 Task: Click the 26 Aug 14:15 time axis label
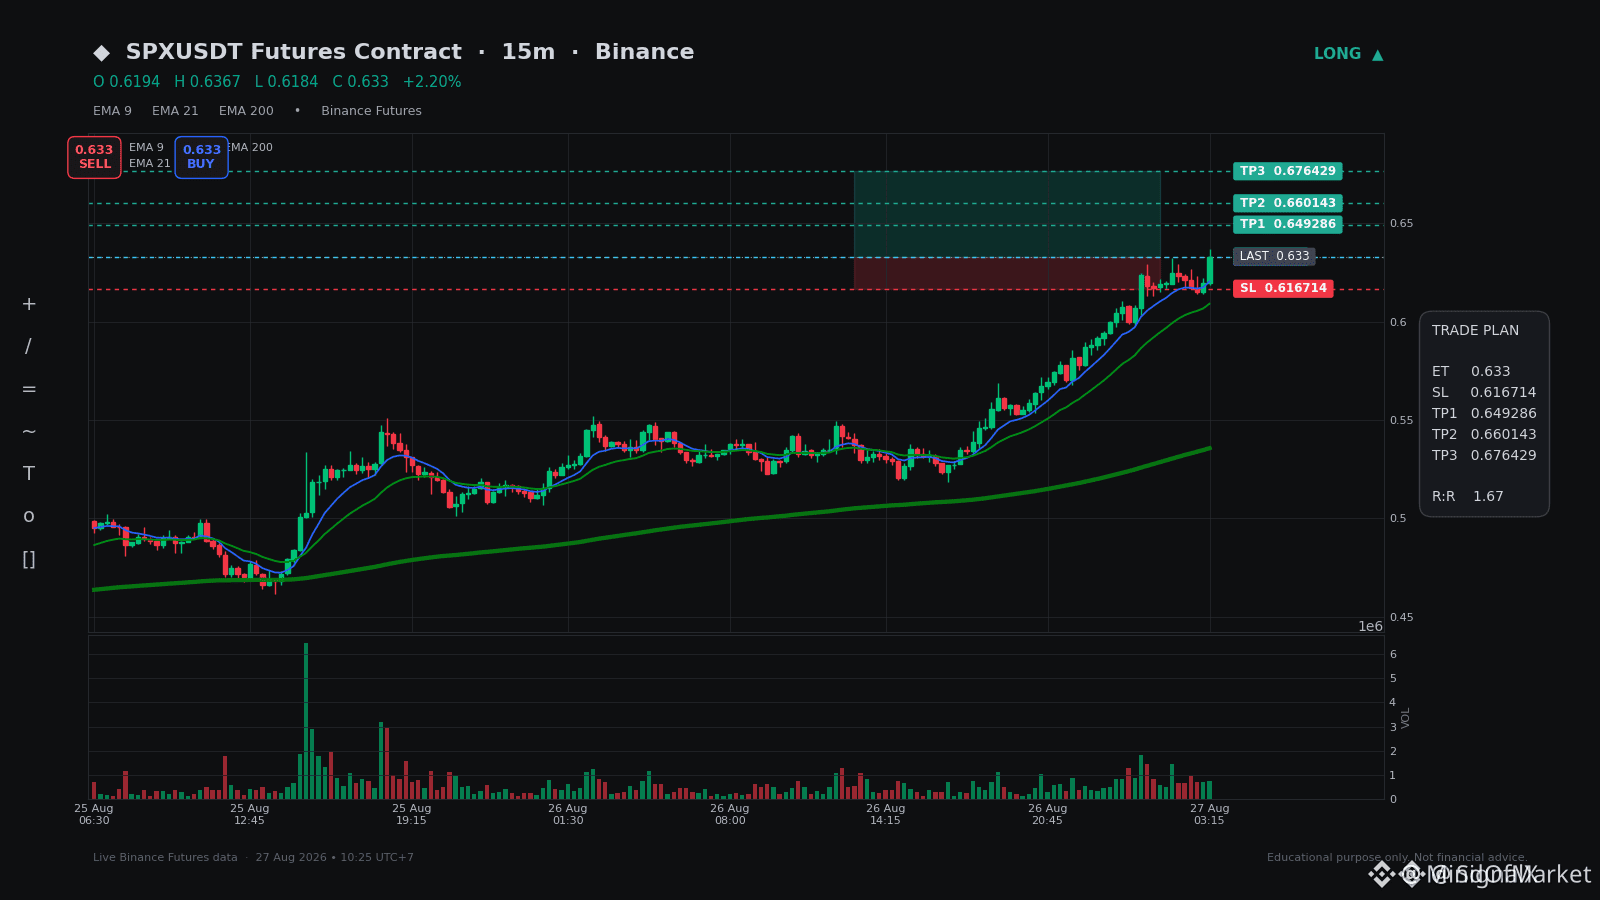click(x=886, y=814)
